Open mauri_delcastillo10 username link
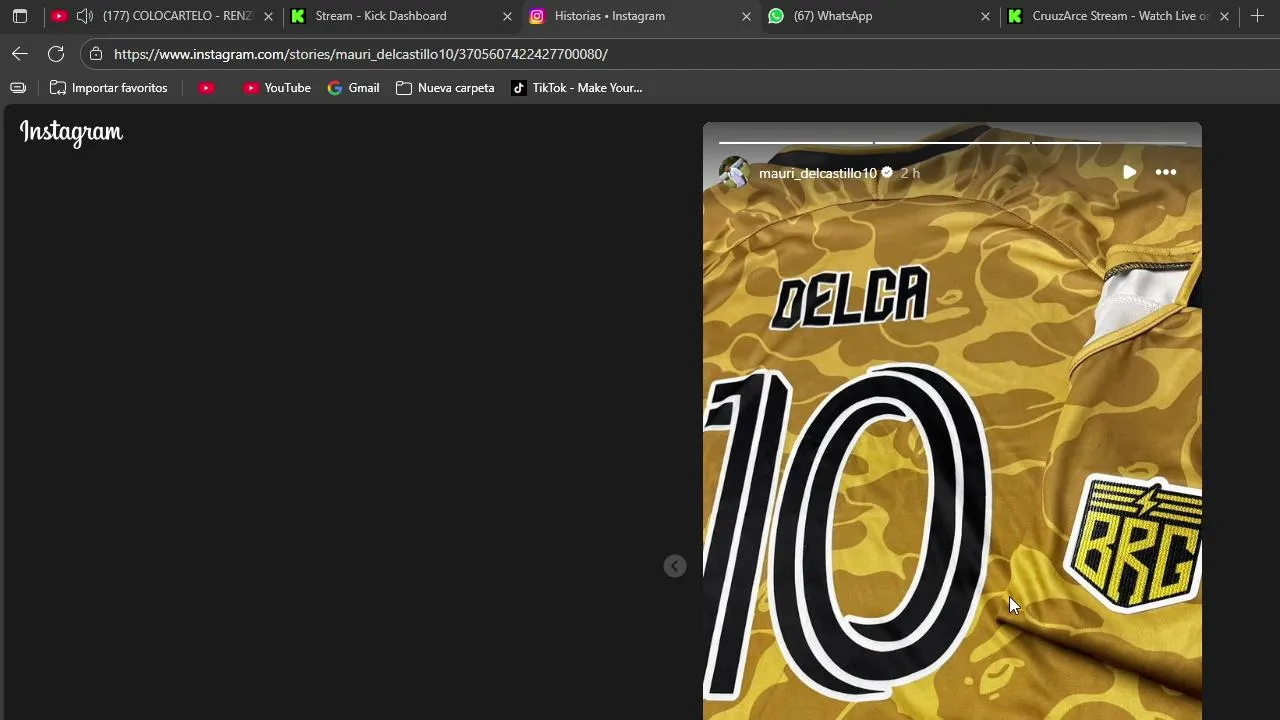Screen dimensions: 1280x720 click(818, 173)
